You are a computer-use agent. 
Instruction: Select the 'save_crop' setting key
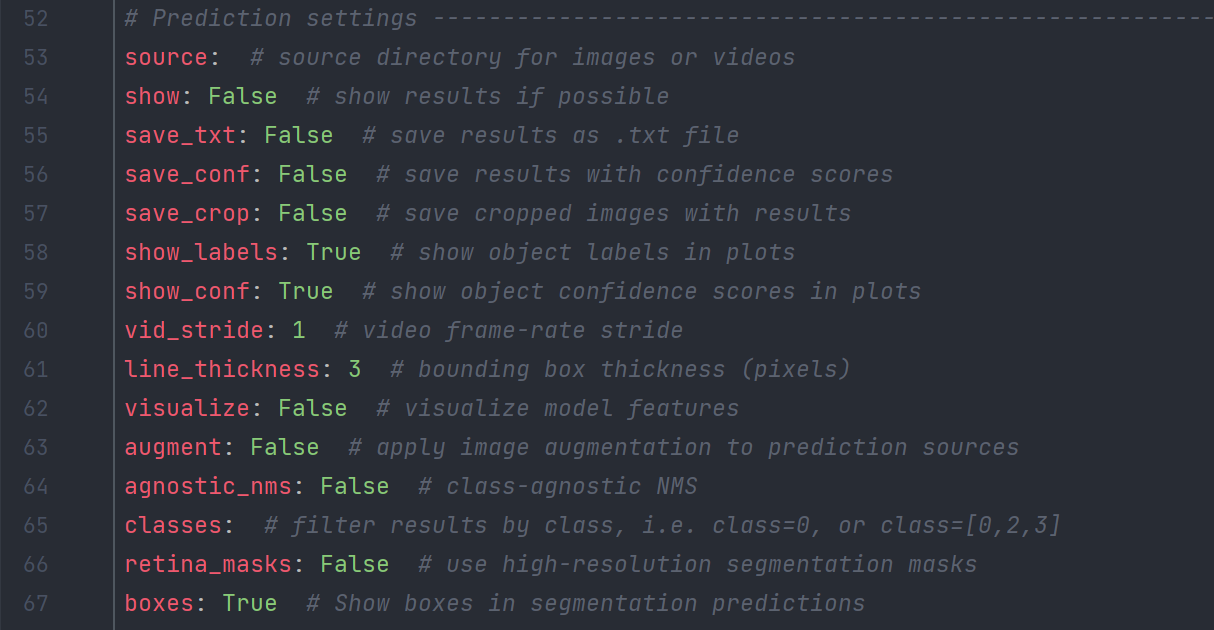[x=187, y=213]
